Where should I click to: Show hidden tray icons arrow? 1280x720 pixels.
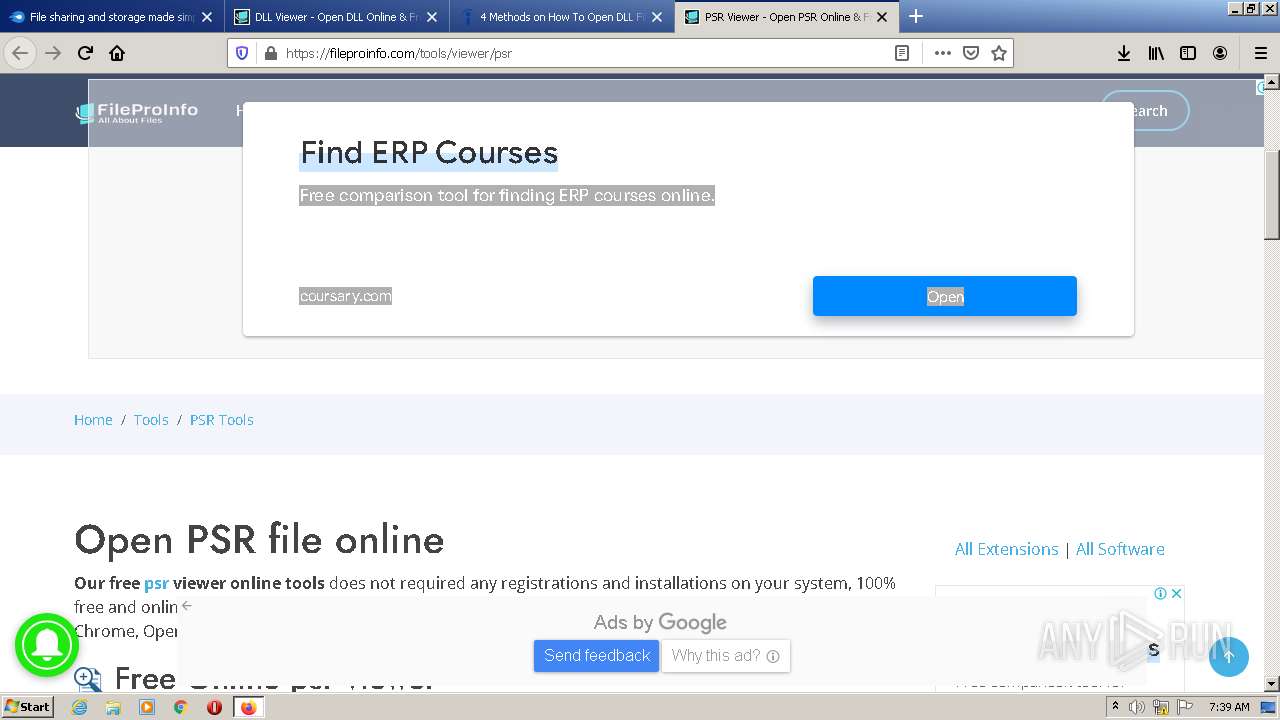pos(1115,707)
